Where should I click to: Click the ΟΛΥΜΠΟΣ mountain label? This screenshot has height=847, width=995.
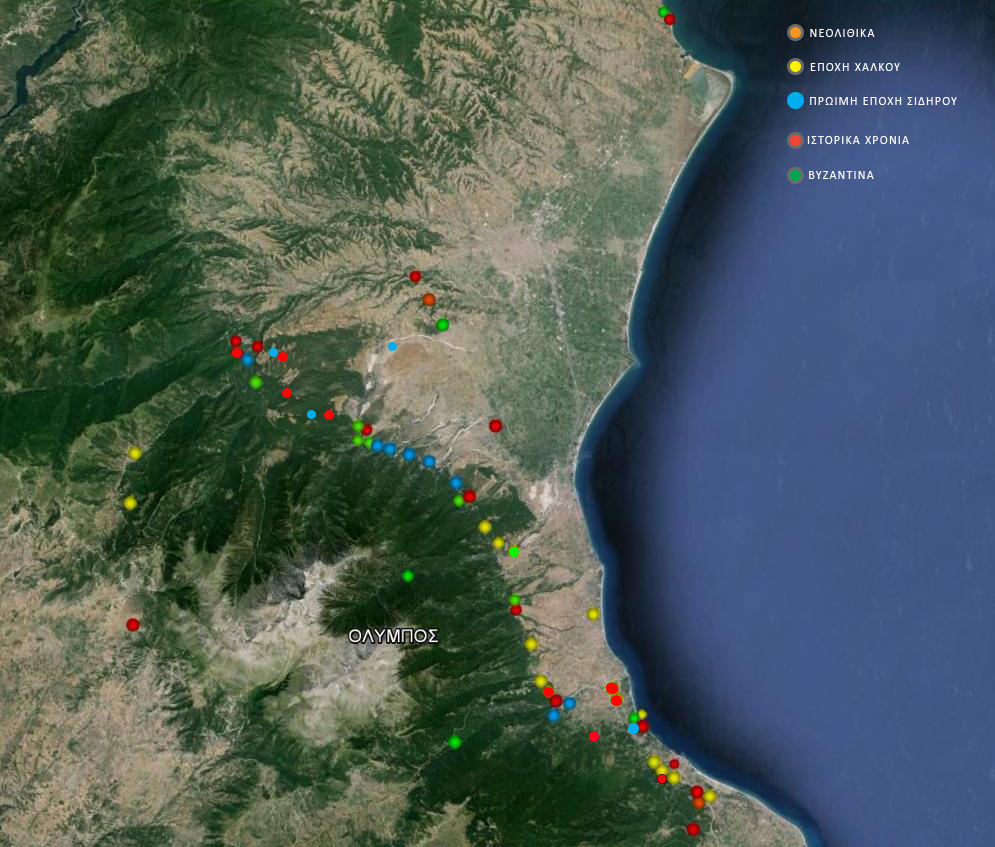(393, 636)
